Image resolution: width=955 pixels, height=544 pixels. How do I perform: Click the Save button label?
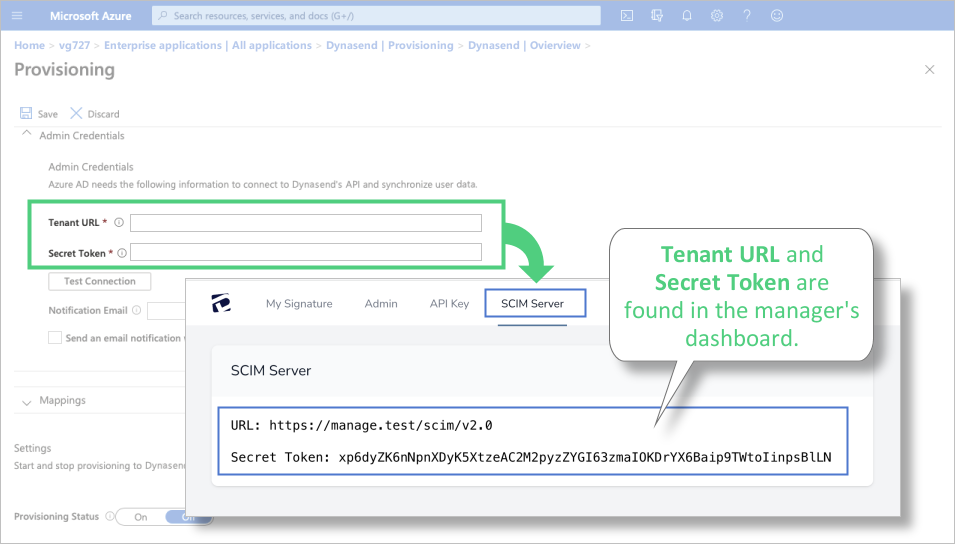[48, 114]
